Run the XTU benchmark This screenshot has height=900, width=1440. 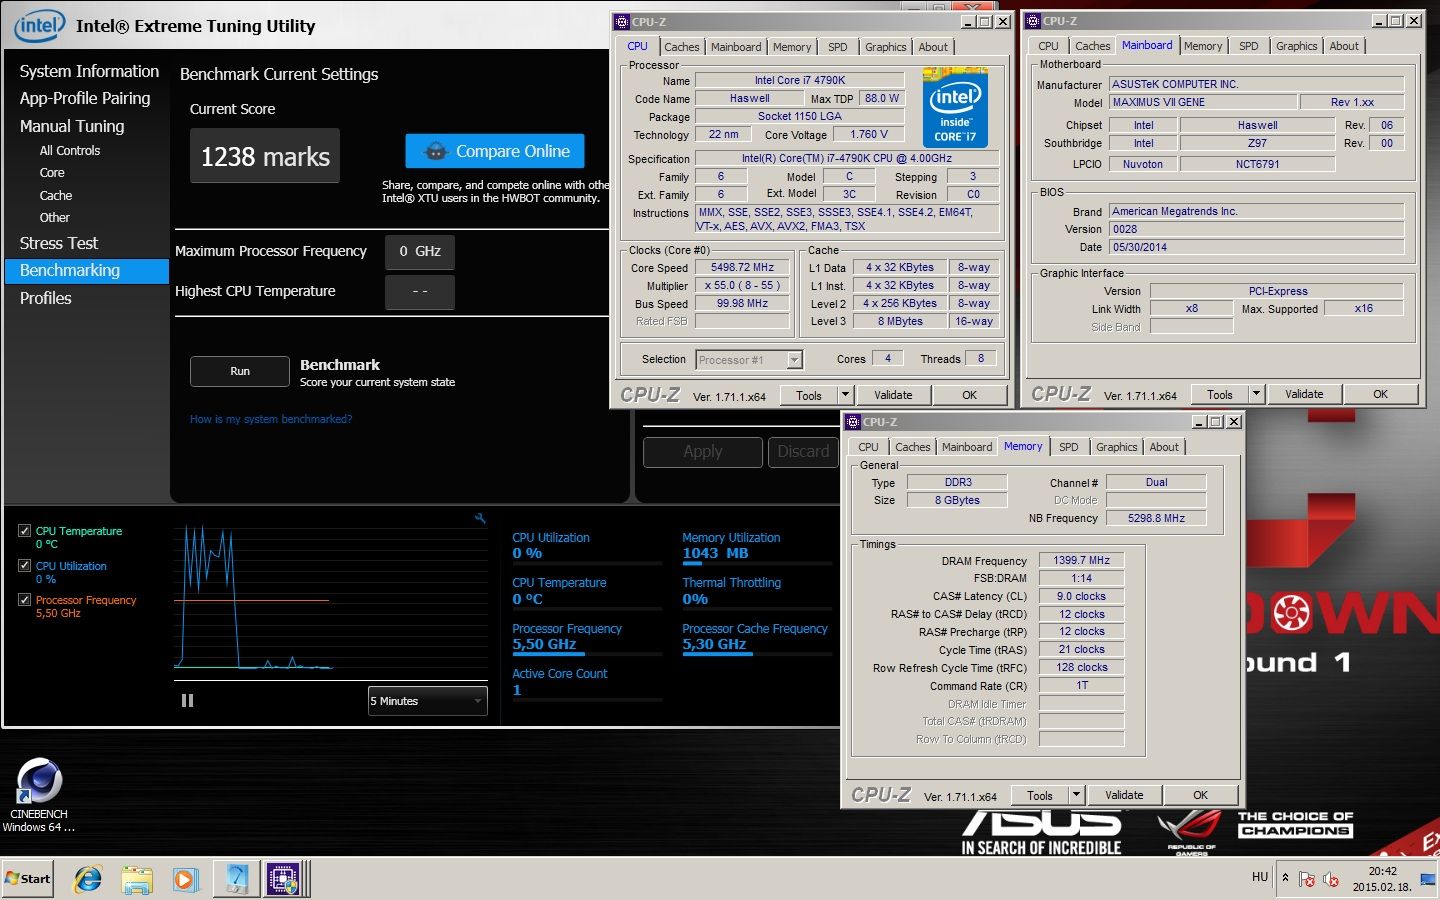click(240, 371)
